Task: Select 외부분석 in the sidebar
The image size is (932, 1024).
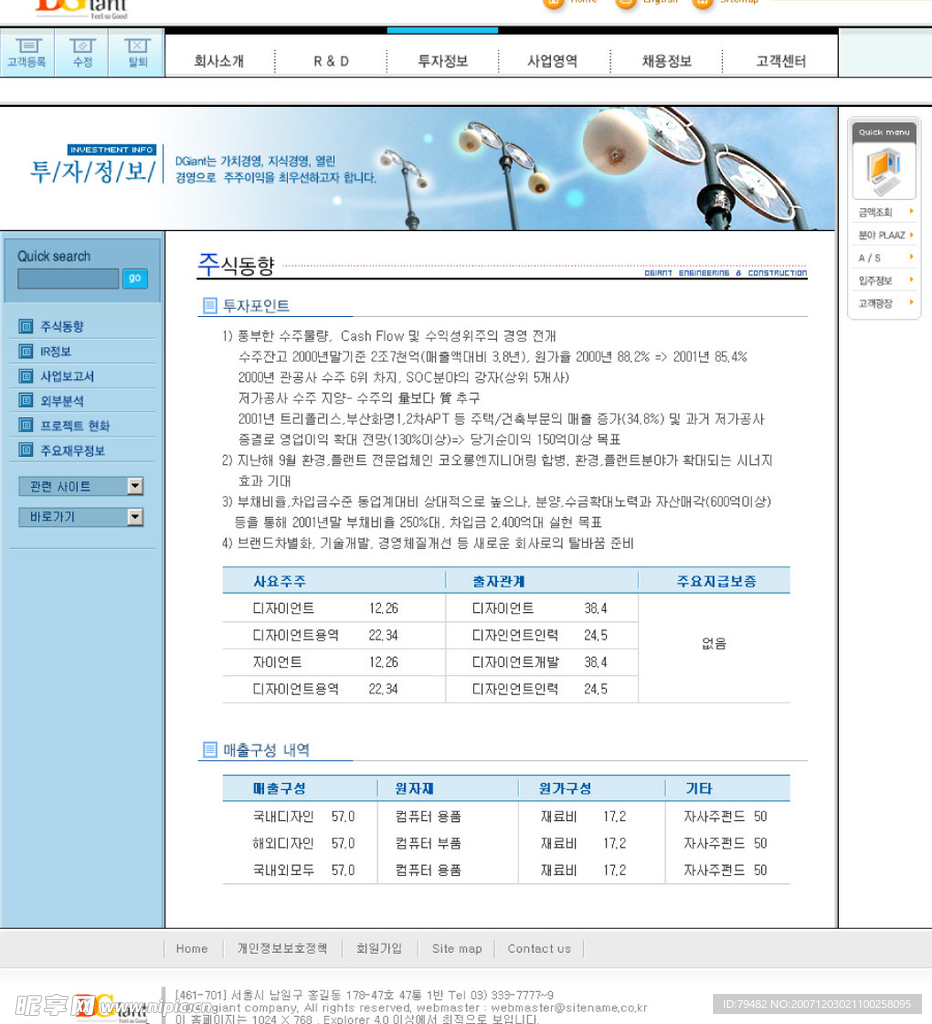Action: [62, 401]
